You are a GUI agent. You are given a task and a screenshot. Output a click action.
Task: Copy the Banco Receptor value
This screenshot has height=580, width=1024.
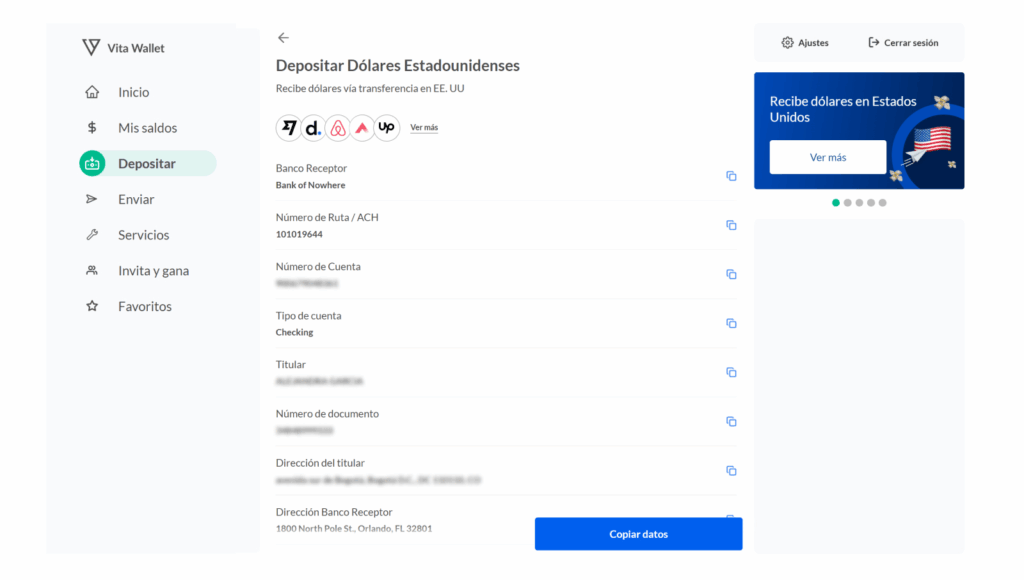click(731, 176)
